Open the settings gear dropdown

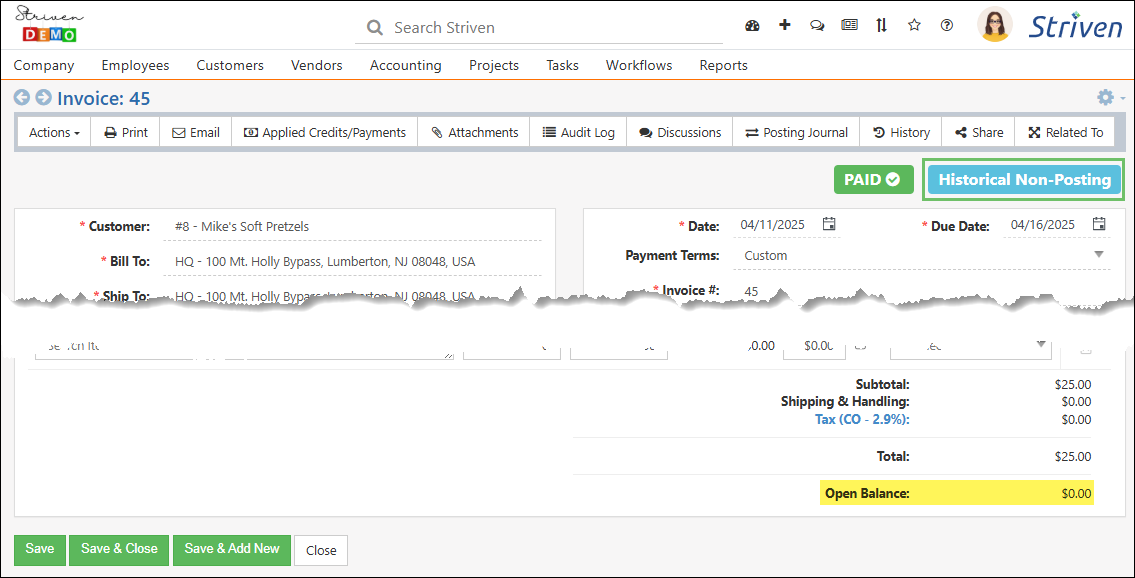(1111, 97)
